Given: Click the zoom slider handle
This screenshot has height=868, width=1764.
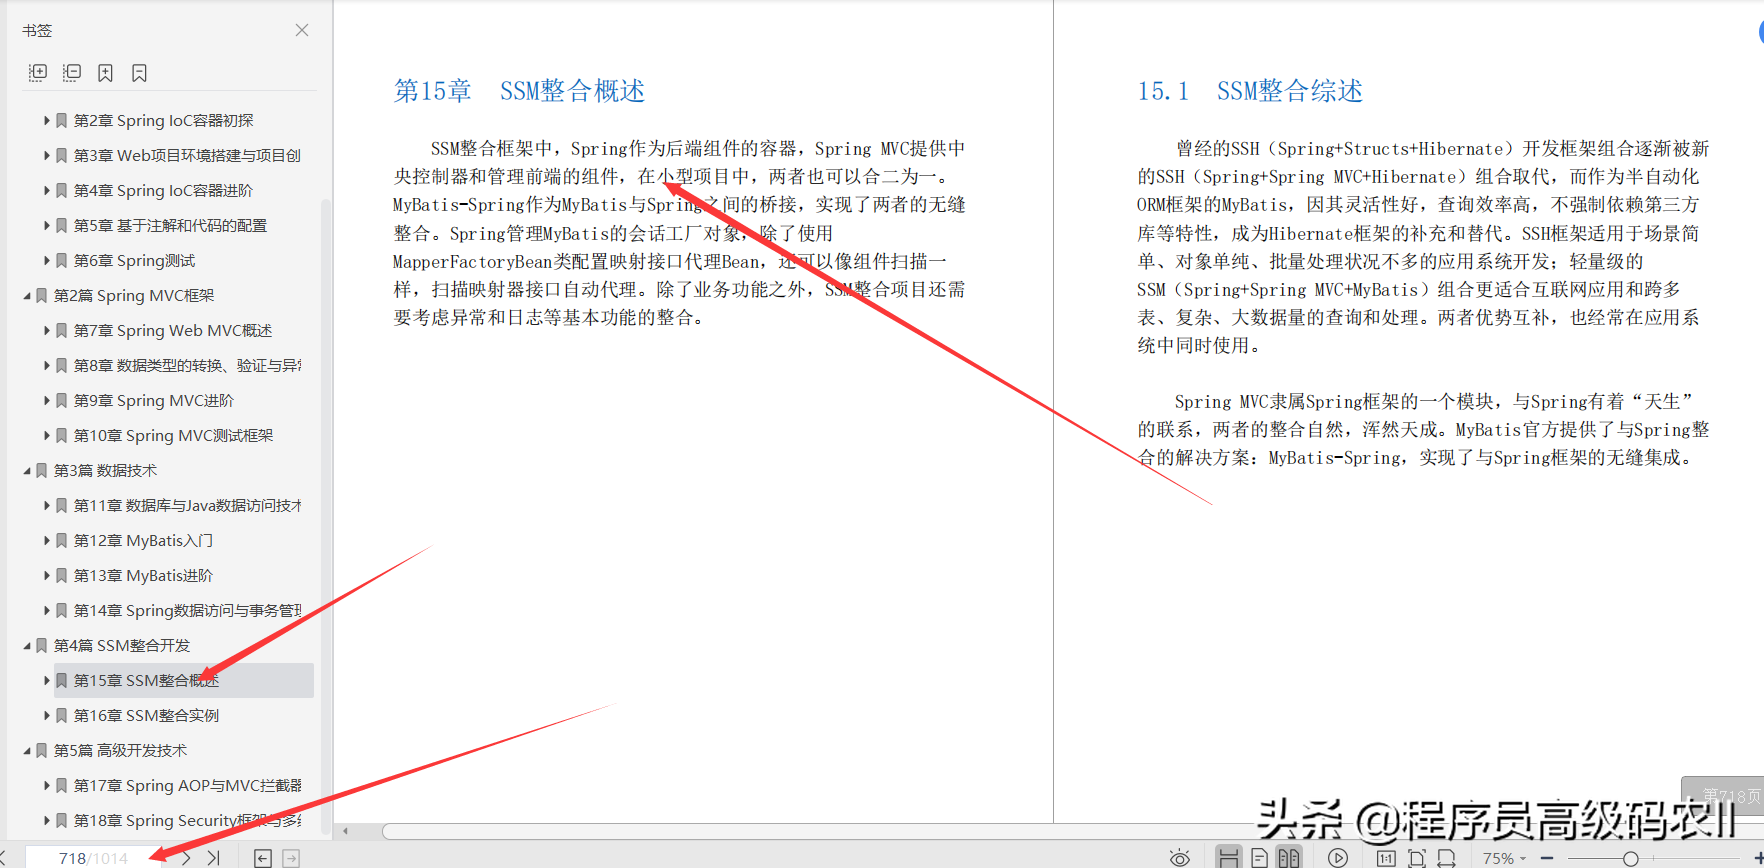Looking at the screenshot, I should [x=1630, y=858].
